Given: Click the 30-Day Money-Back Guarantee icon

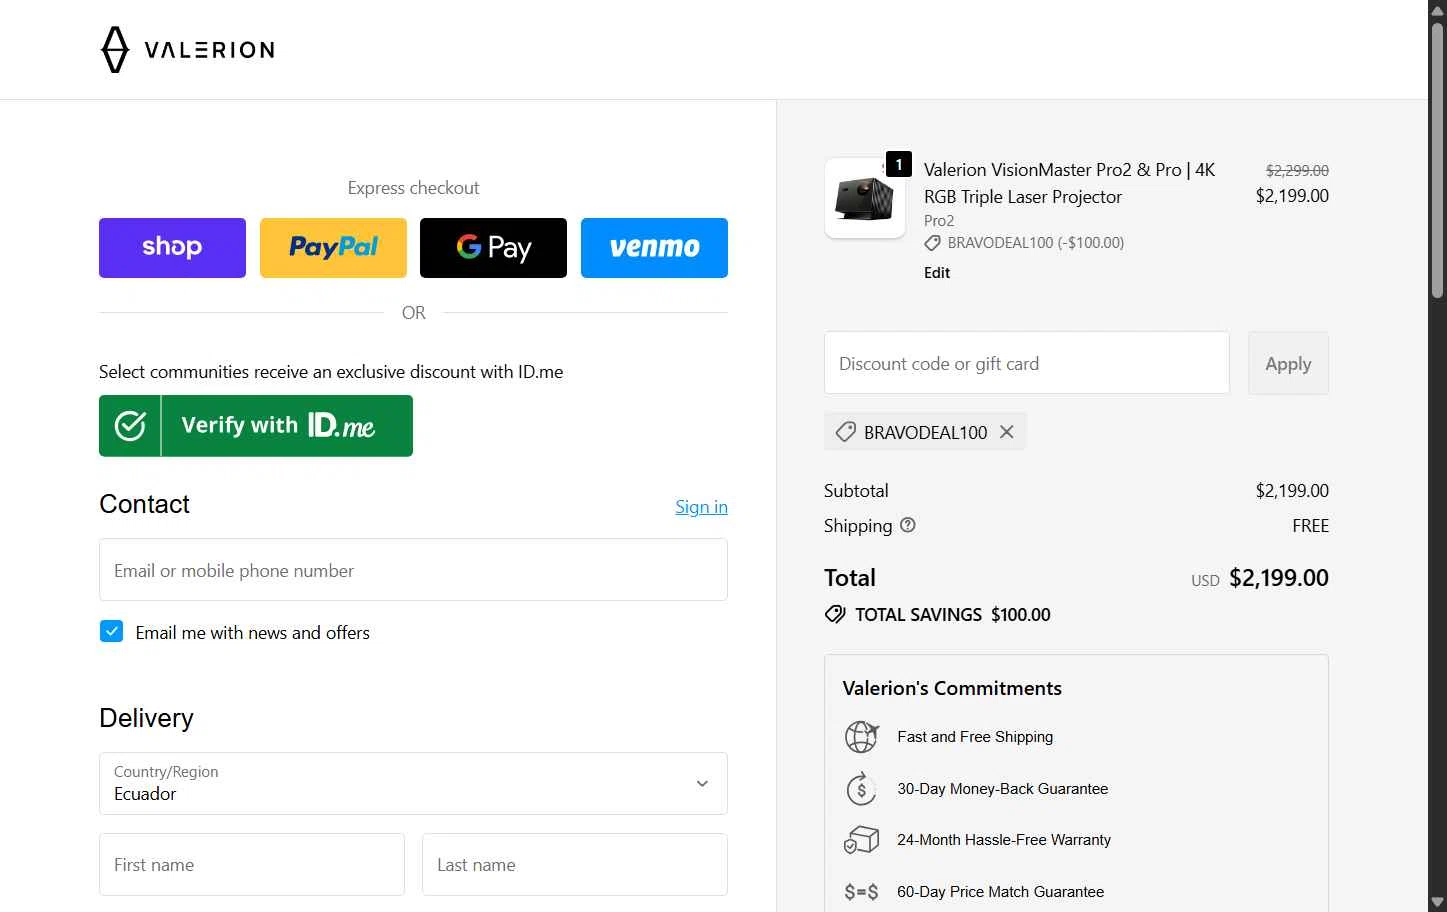Looking at the screenshot, I should (x=861, y=789).
